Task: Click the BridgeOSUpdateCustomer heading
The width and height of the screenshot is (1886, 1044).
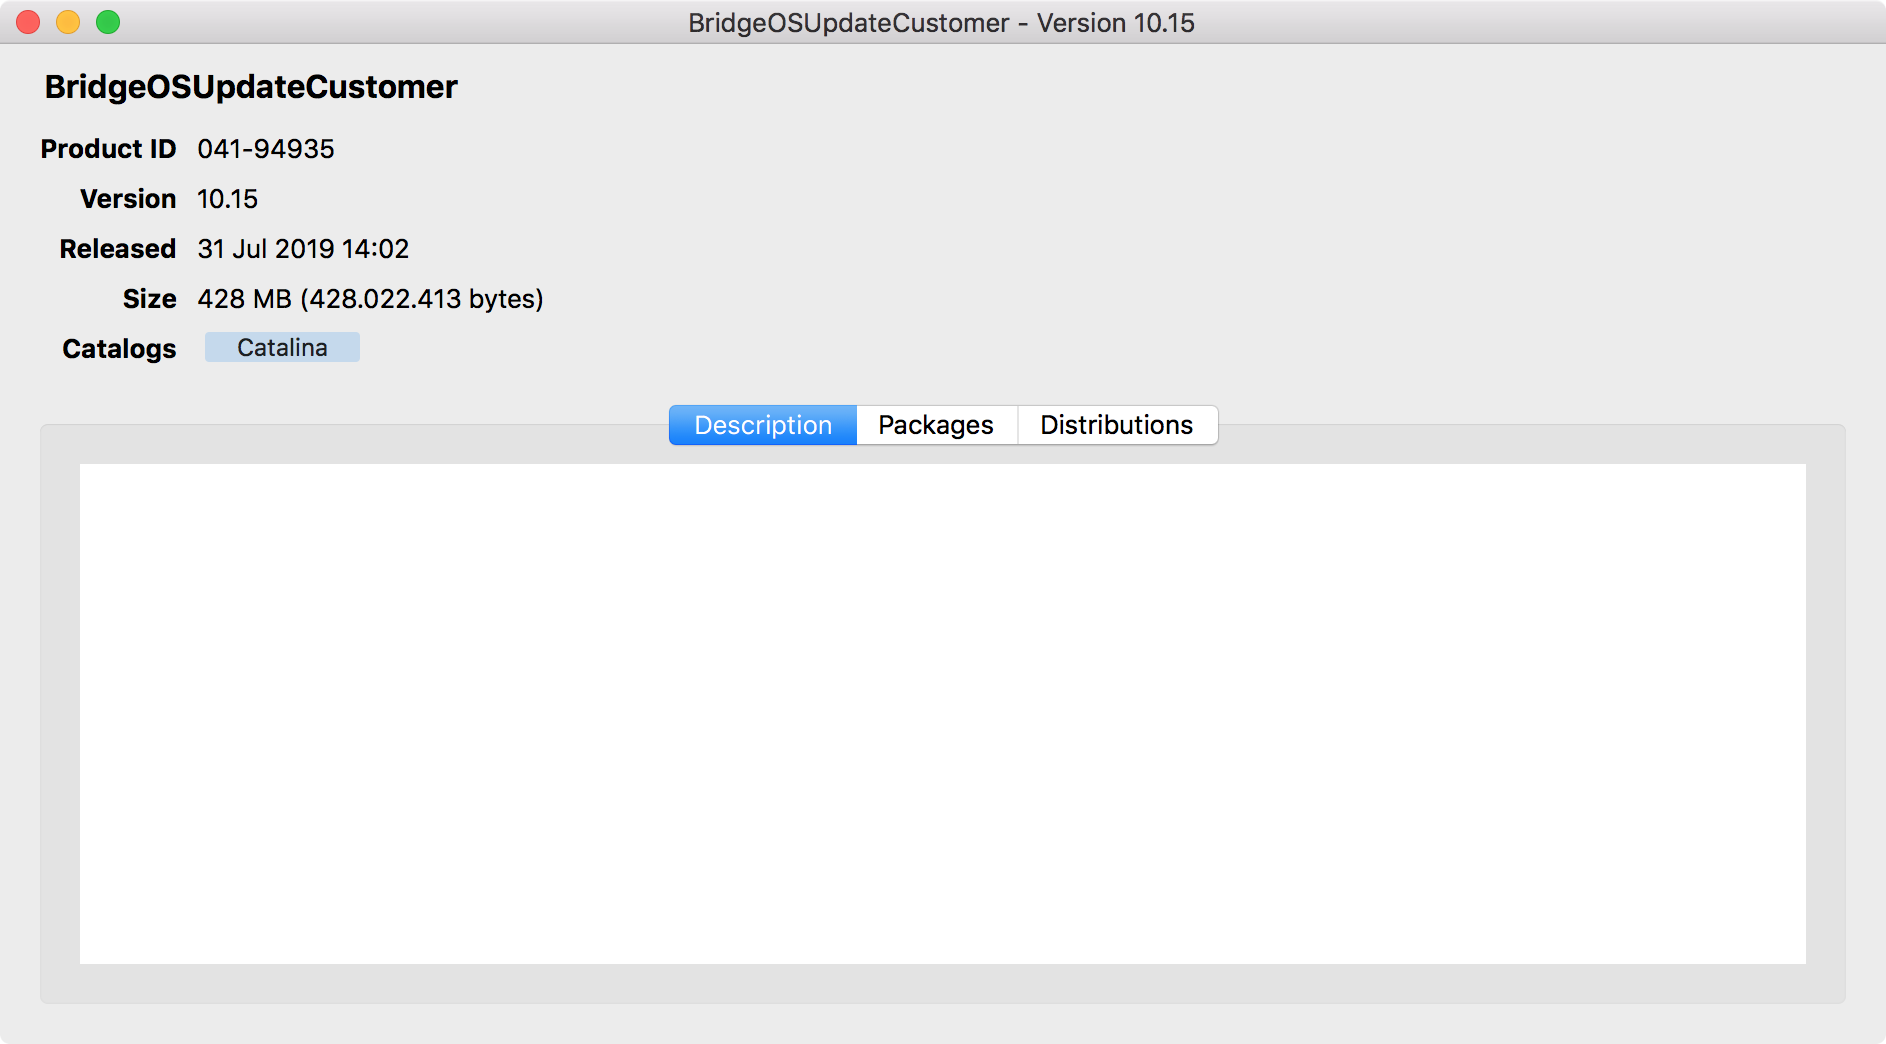Action: pos(251,87)
